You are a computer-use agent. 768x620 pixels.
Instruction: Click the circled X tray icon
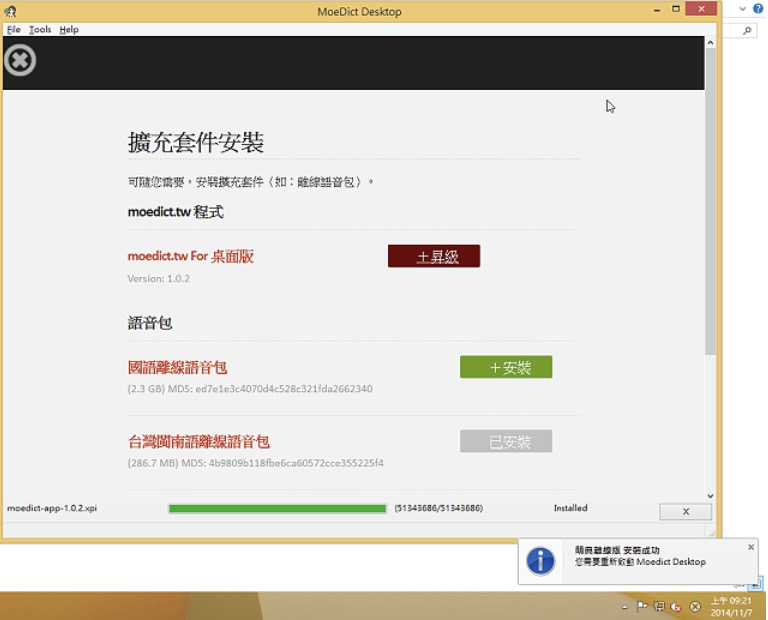coord(695,607)
